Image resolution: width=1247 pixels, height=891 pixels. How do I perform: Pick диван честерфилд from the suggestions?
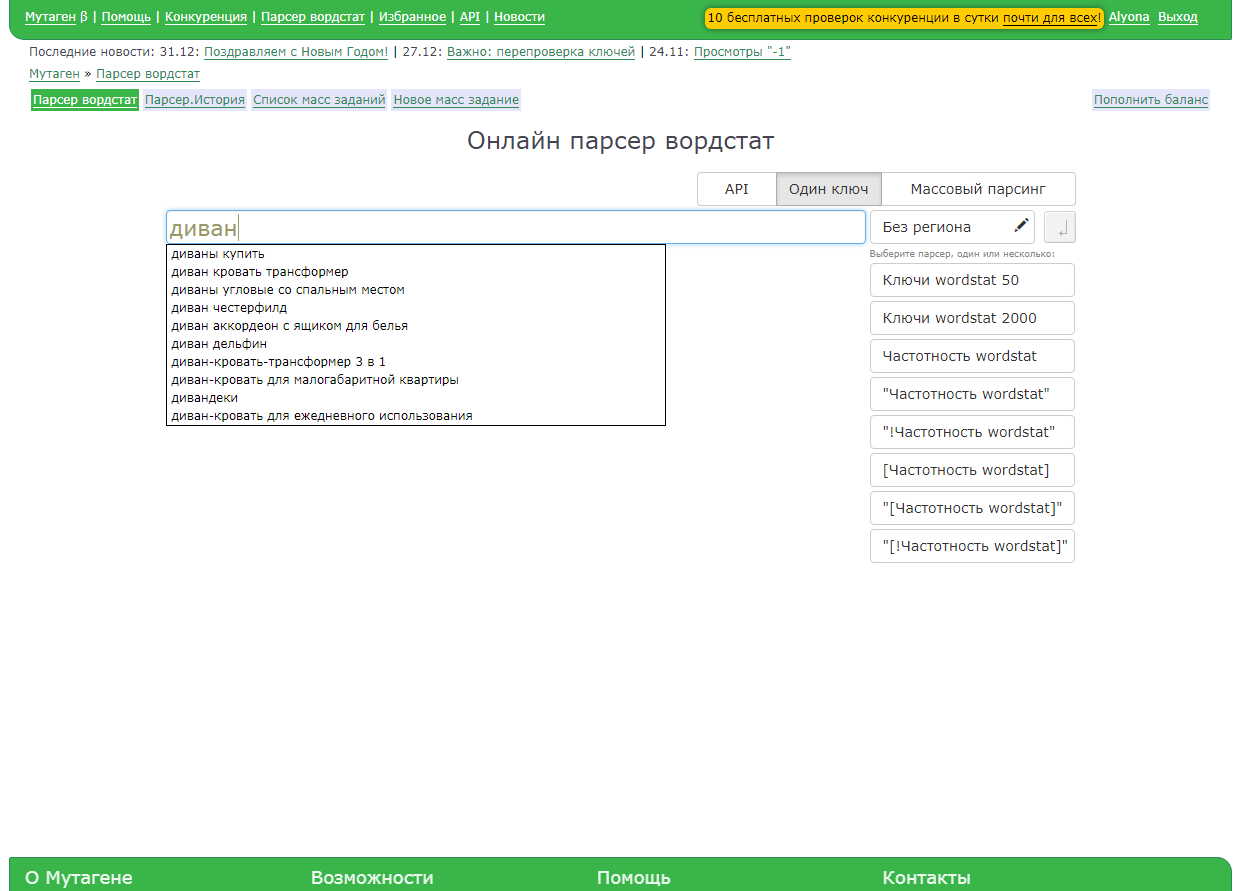229,308
